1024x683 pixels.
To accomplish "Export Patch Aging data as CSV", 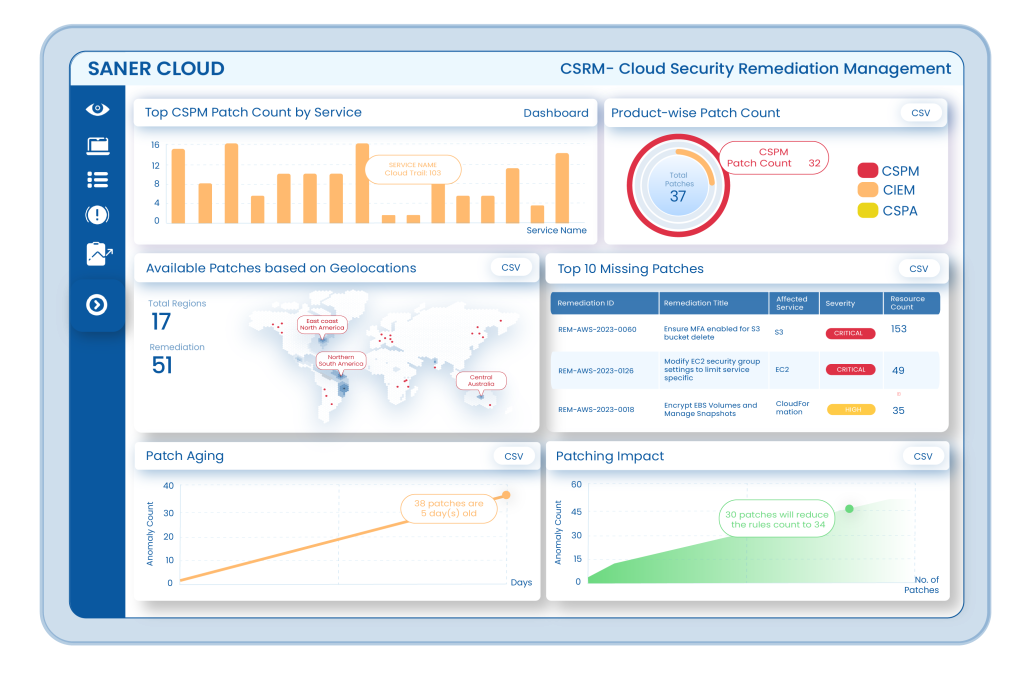I will 514,456.
